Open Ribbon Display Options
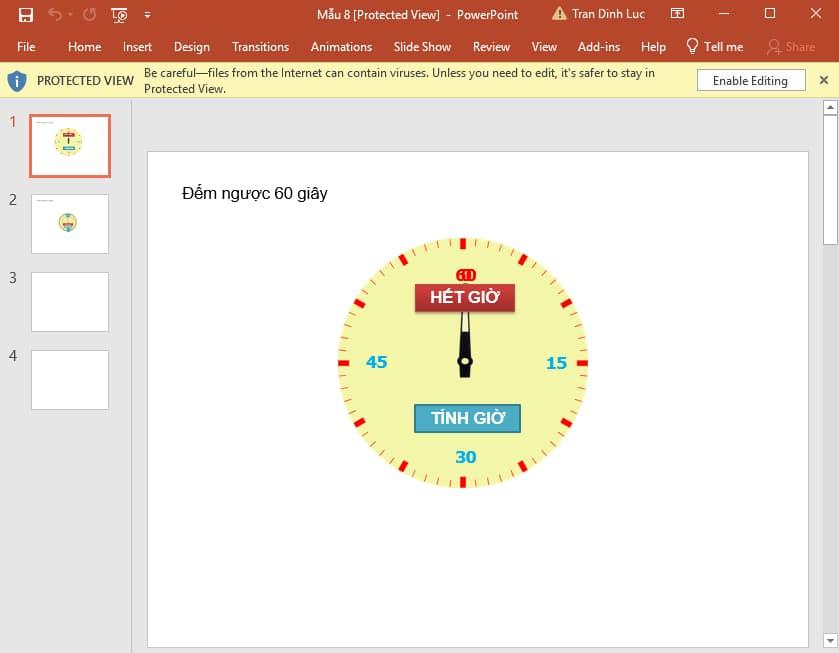The width and height of the screenshot is (839, 653). tap(678, 14)
